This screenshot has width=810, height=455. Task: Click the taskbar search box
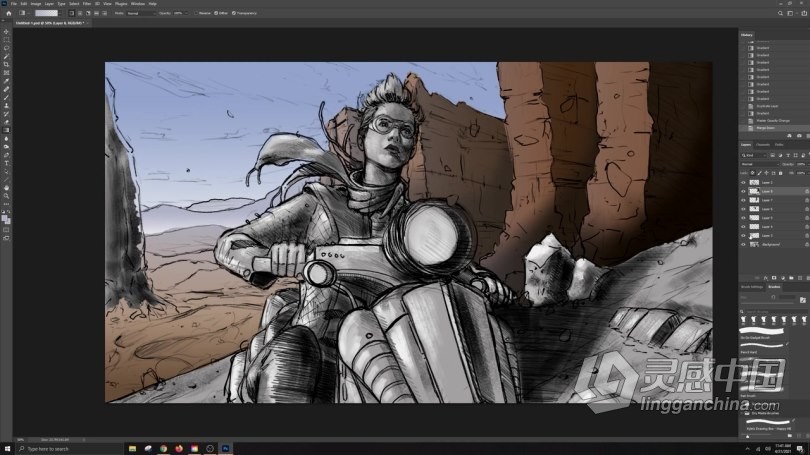click(x=69, y=449)
